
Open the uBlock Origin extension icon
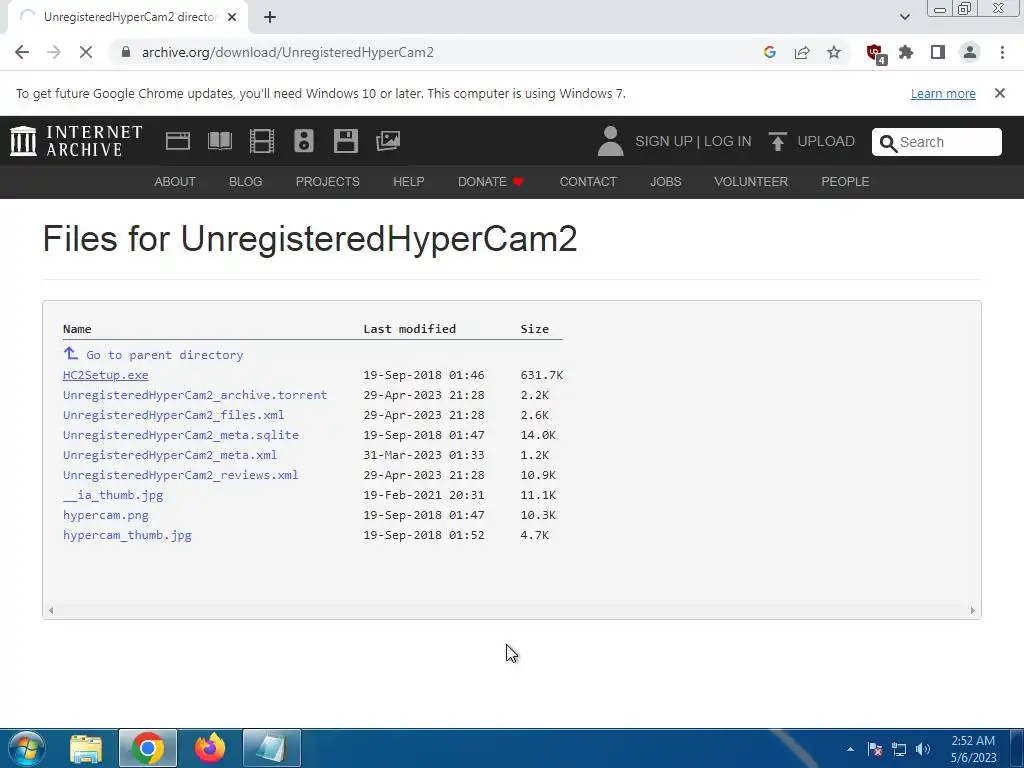tap(876, 54)
